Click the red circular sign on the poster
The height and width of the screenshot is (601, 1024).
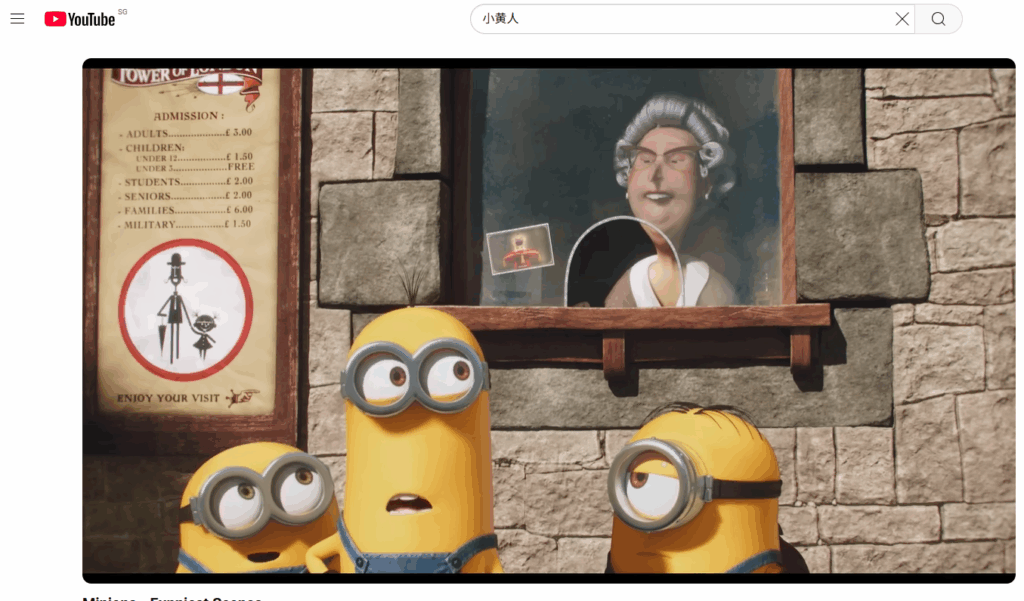pos(186,310)
